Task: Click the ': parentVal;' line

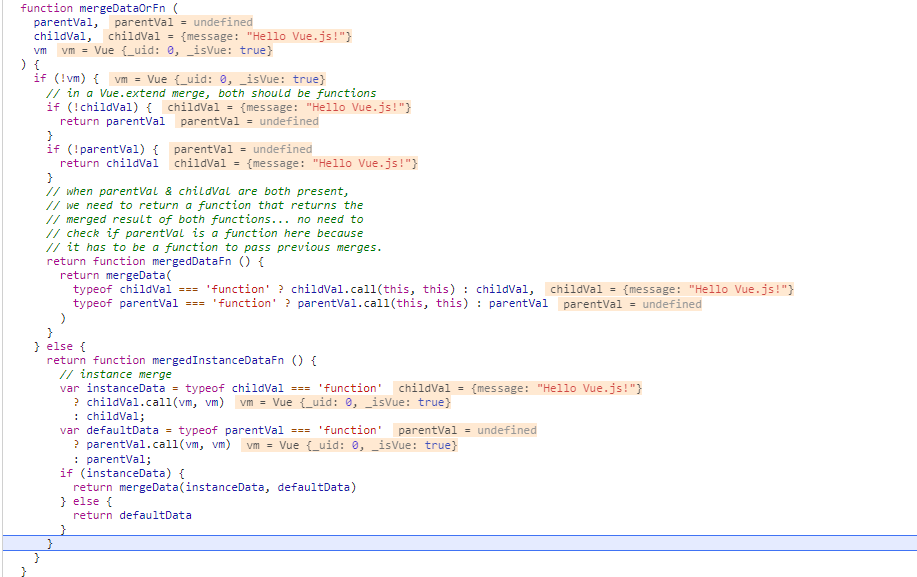Action: pos(112,459)
